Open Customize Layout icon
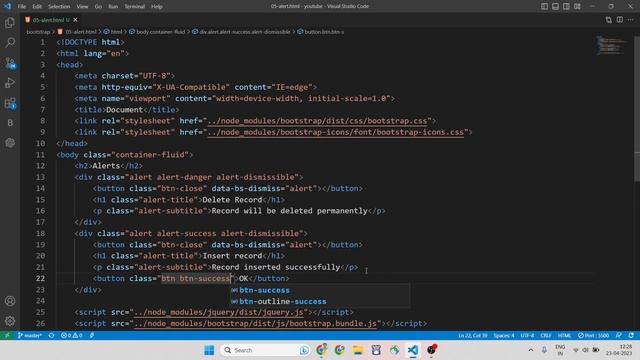The width and height of the screenshot is (640, 360). (x=577, y=6)
